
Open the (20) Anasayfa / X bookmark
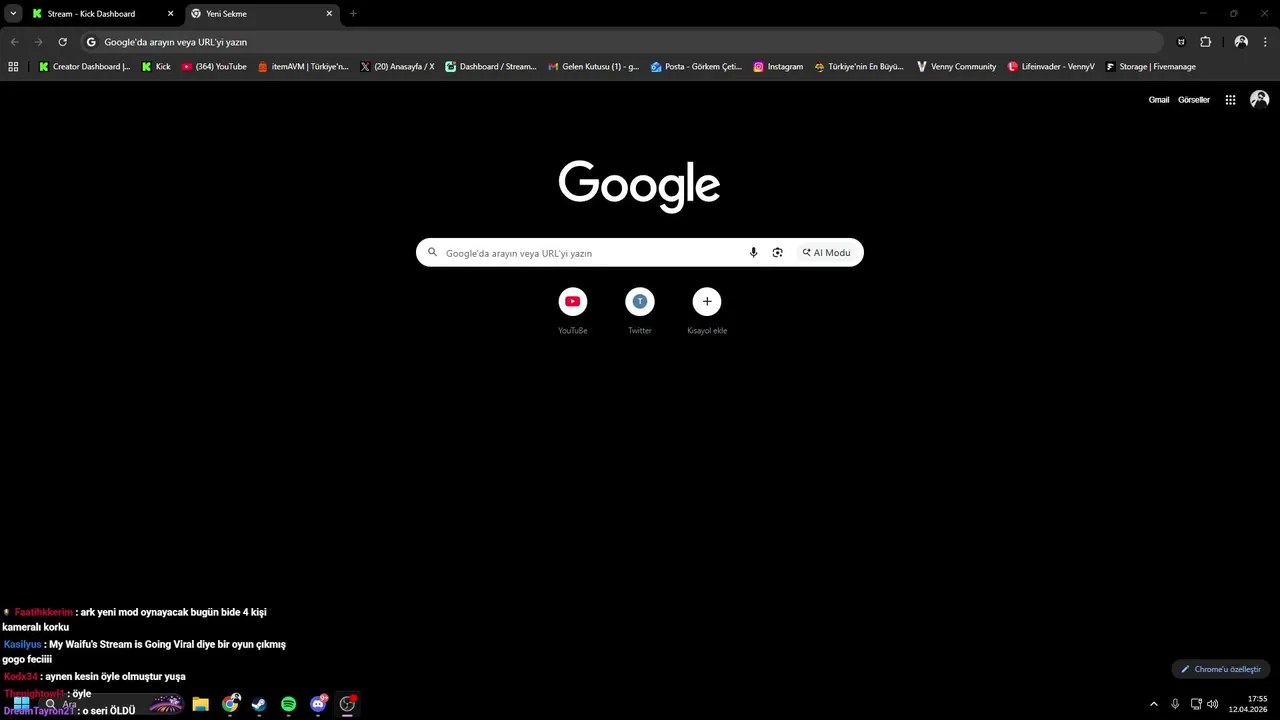[397, 67]
